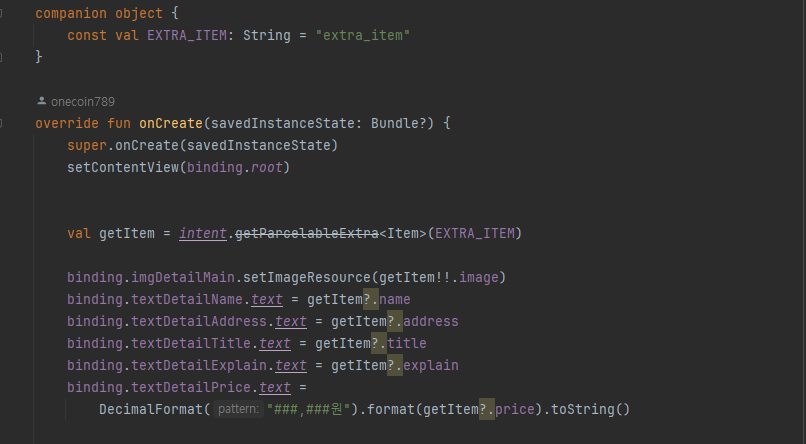Screen dimensions: 806x444
Task: Click the "extra_item" string literal
Action: pyautogui.click(x=362, y=35)
